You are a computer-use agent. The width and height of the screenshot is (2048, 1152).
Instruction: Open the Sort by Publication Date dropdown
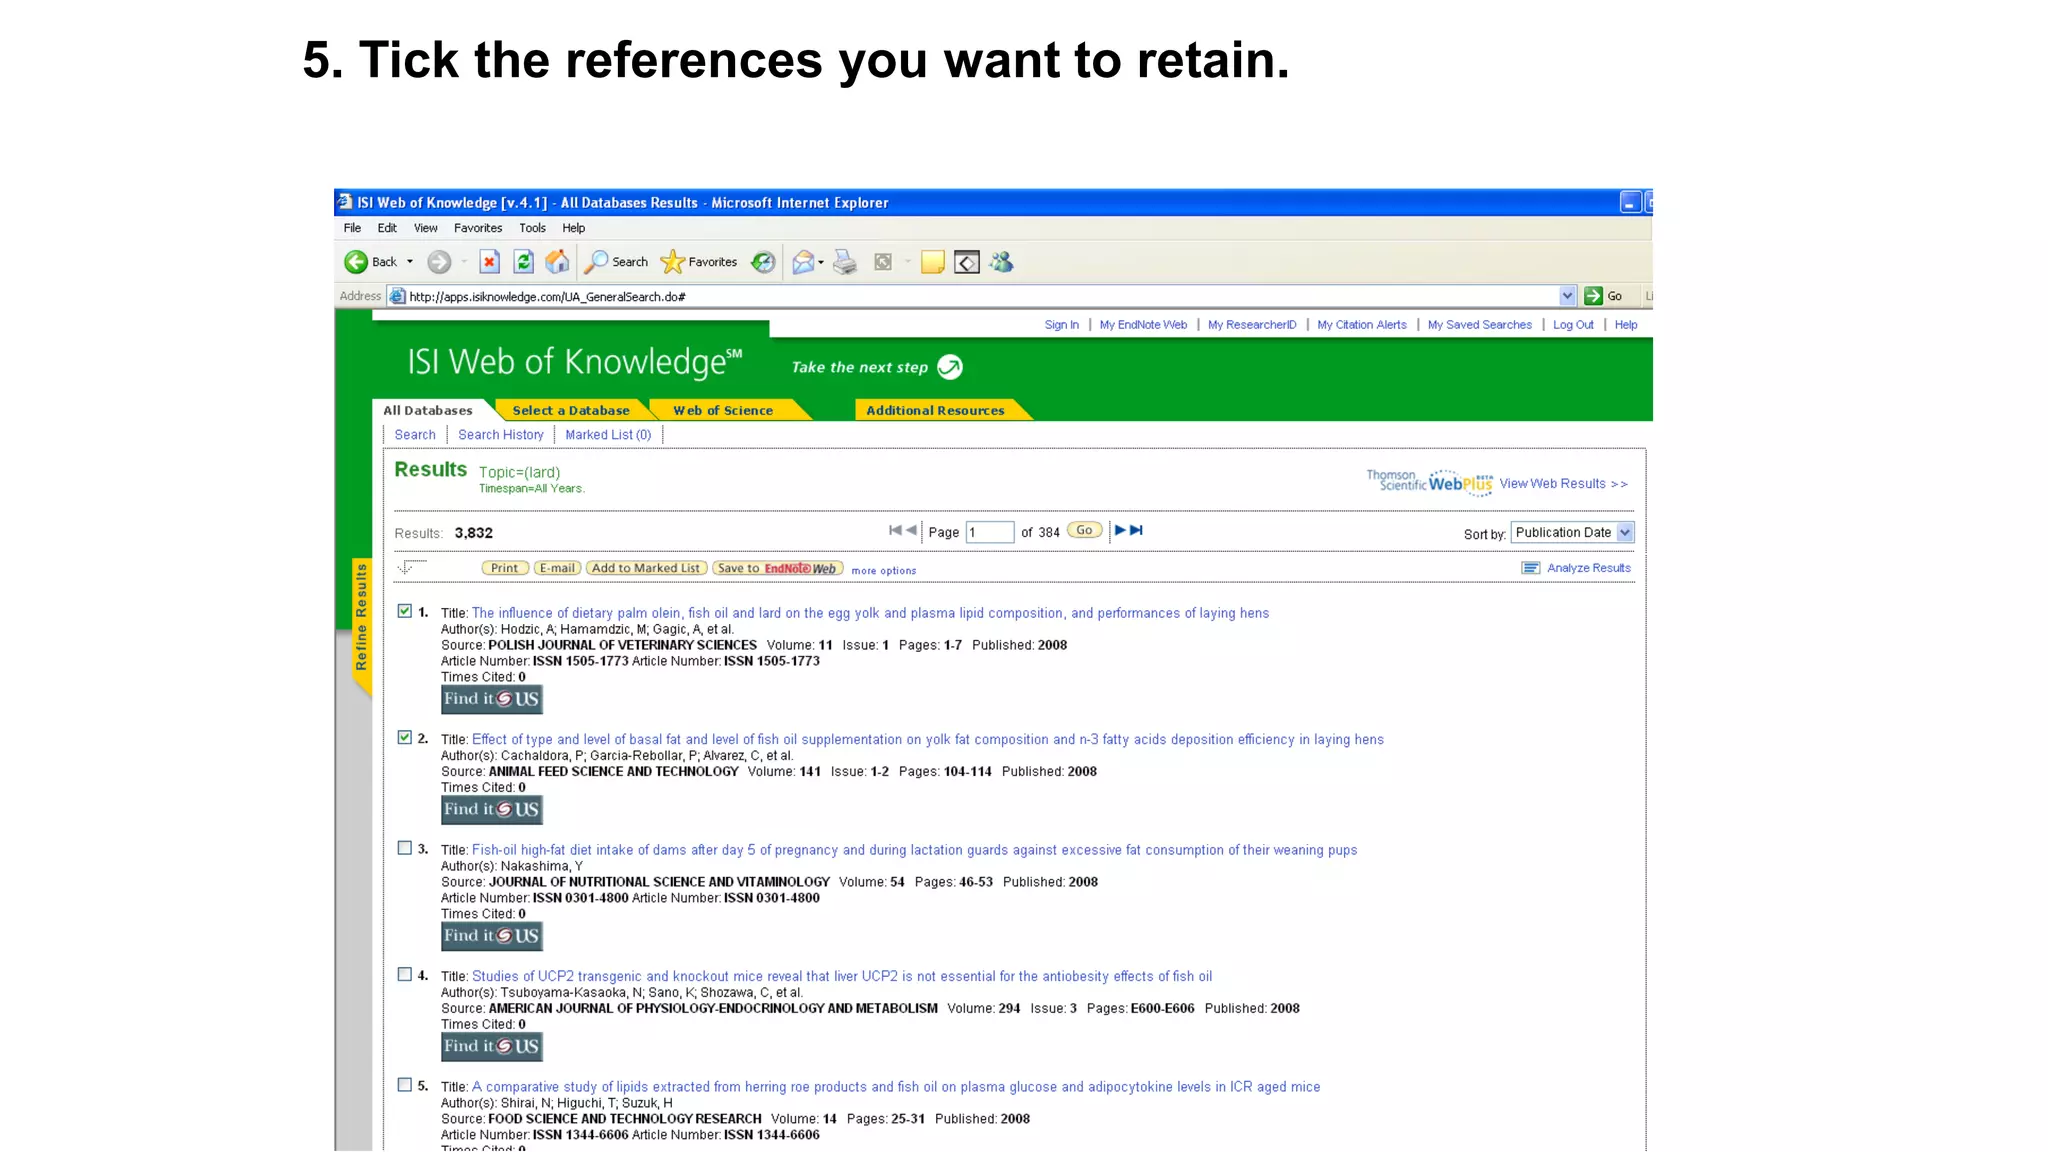point(1572,533)
